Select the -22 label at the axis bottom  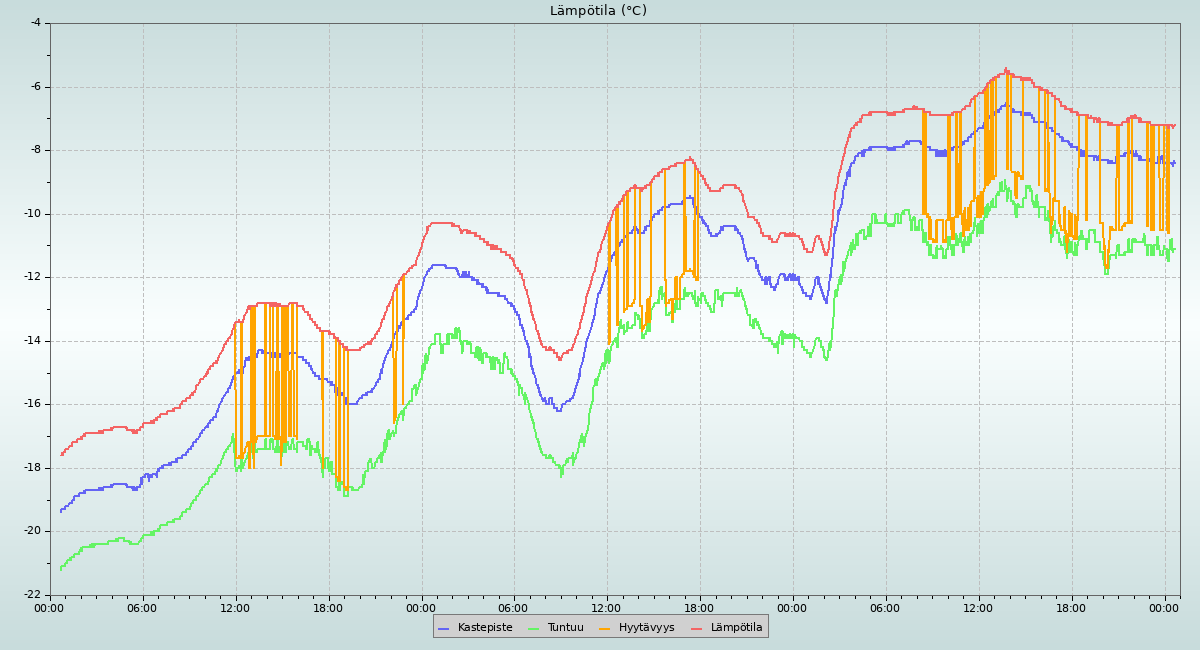32,594
